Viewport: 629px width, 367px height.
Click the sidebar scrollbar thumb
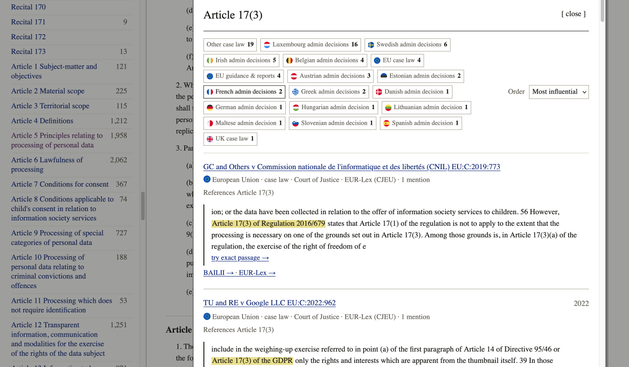click(142, 206)
